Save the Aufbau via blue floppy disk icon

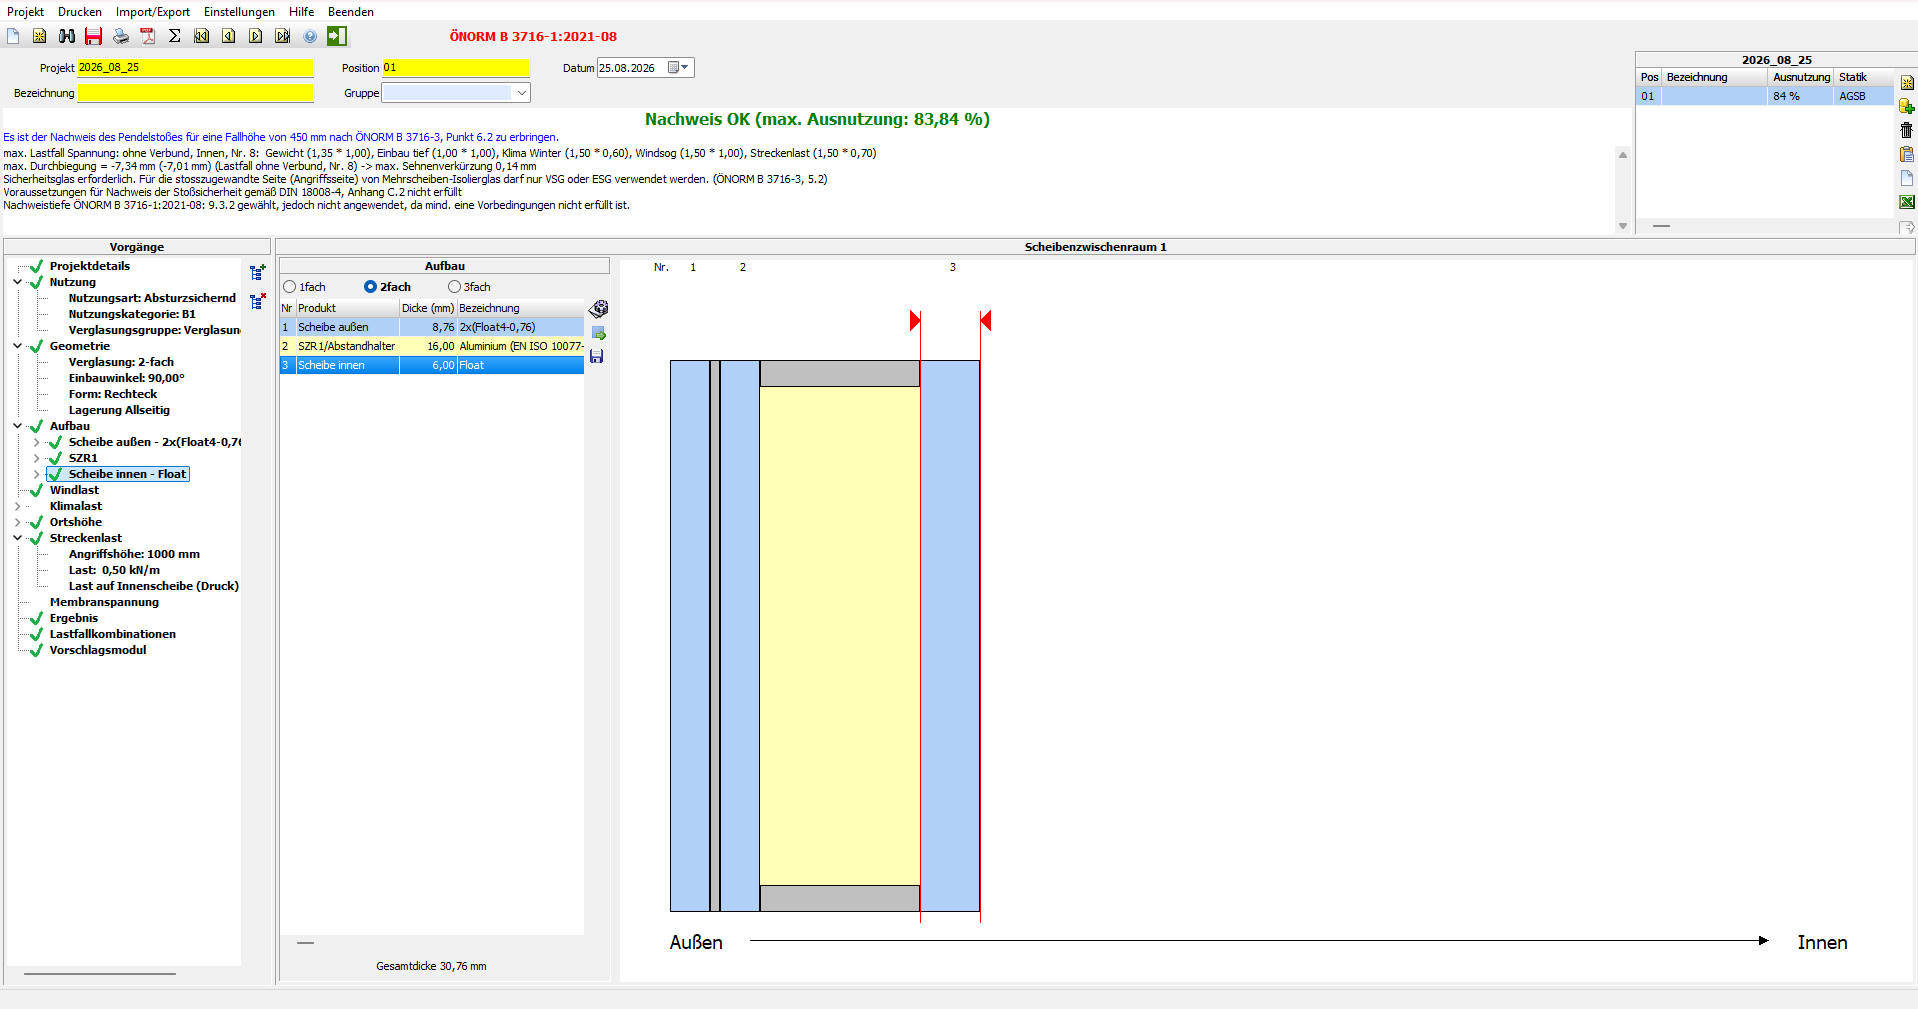(x=597, y=356)
